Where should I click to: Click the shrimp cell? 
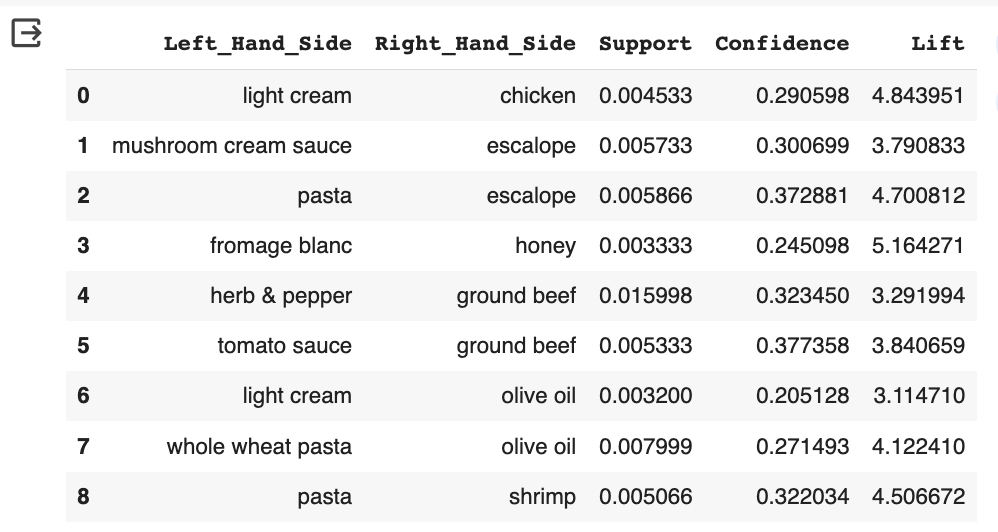(x=542, y=496)
